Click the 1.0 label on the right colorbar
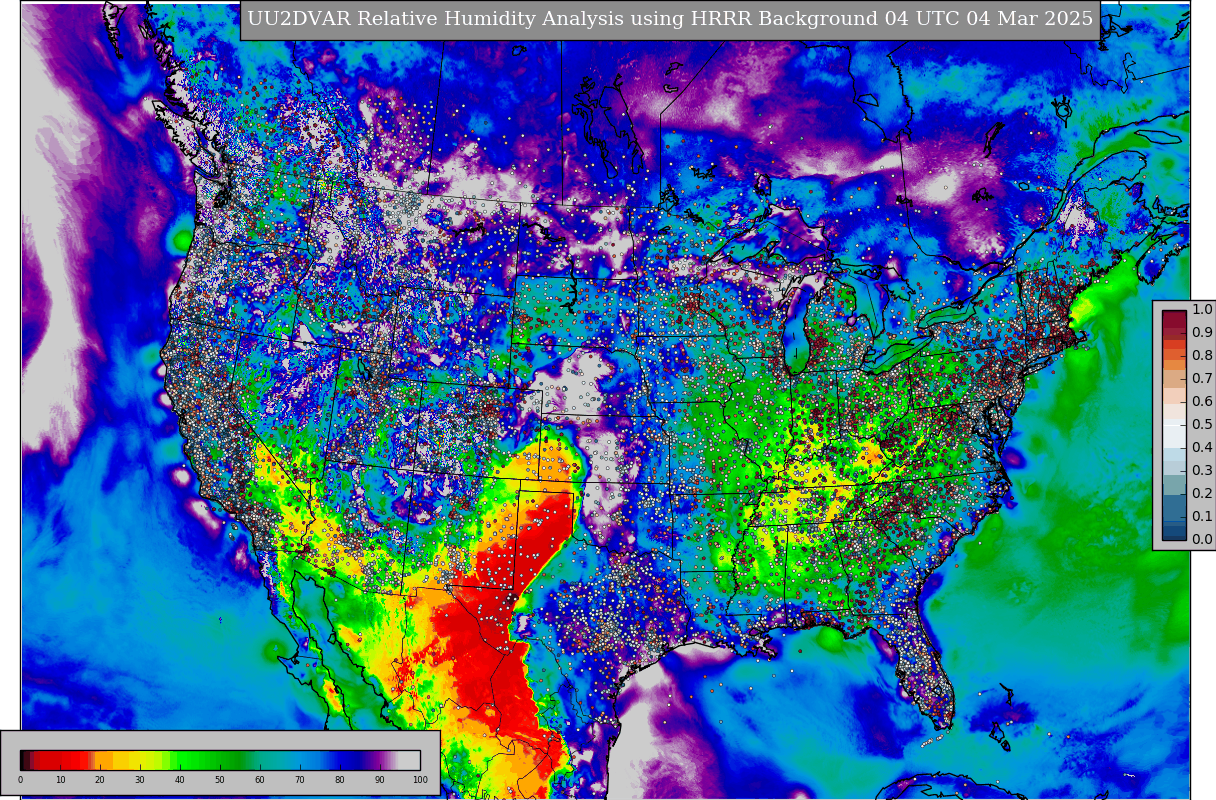 pos(1202,309)
